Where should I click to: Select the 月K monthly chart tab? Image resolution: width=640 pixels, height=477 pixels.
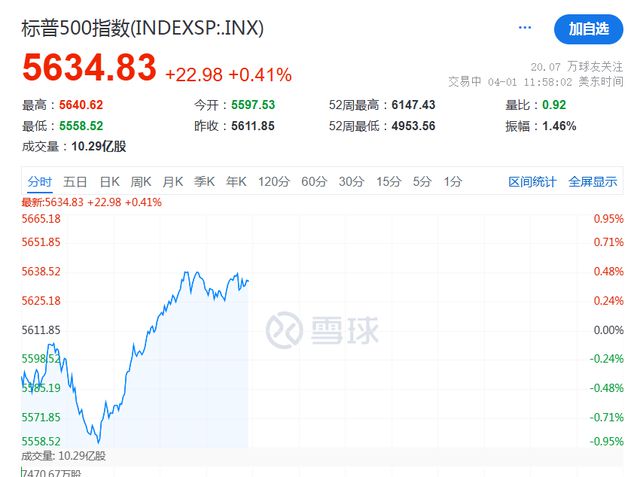click(x=173, y=182)
